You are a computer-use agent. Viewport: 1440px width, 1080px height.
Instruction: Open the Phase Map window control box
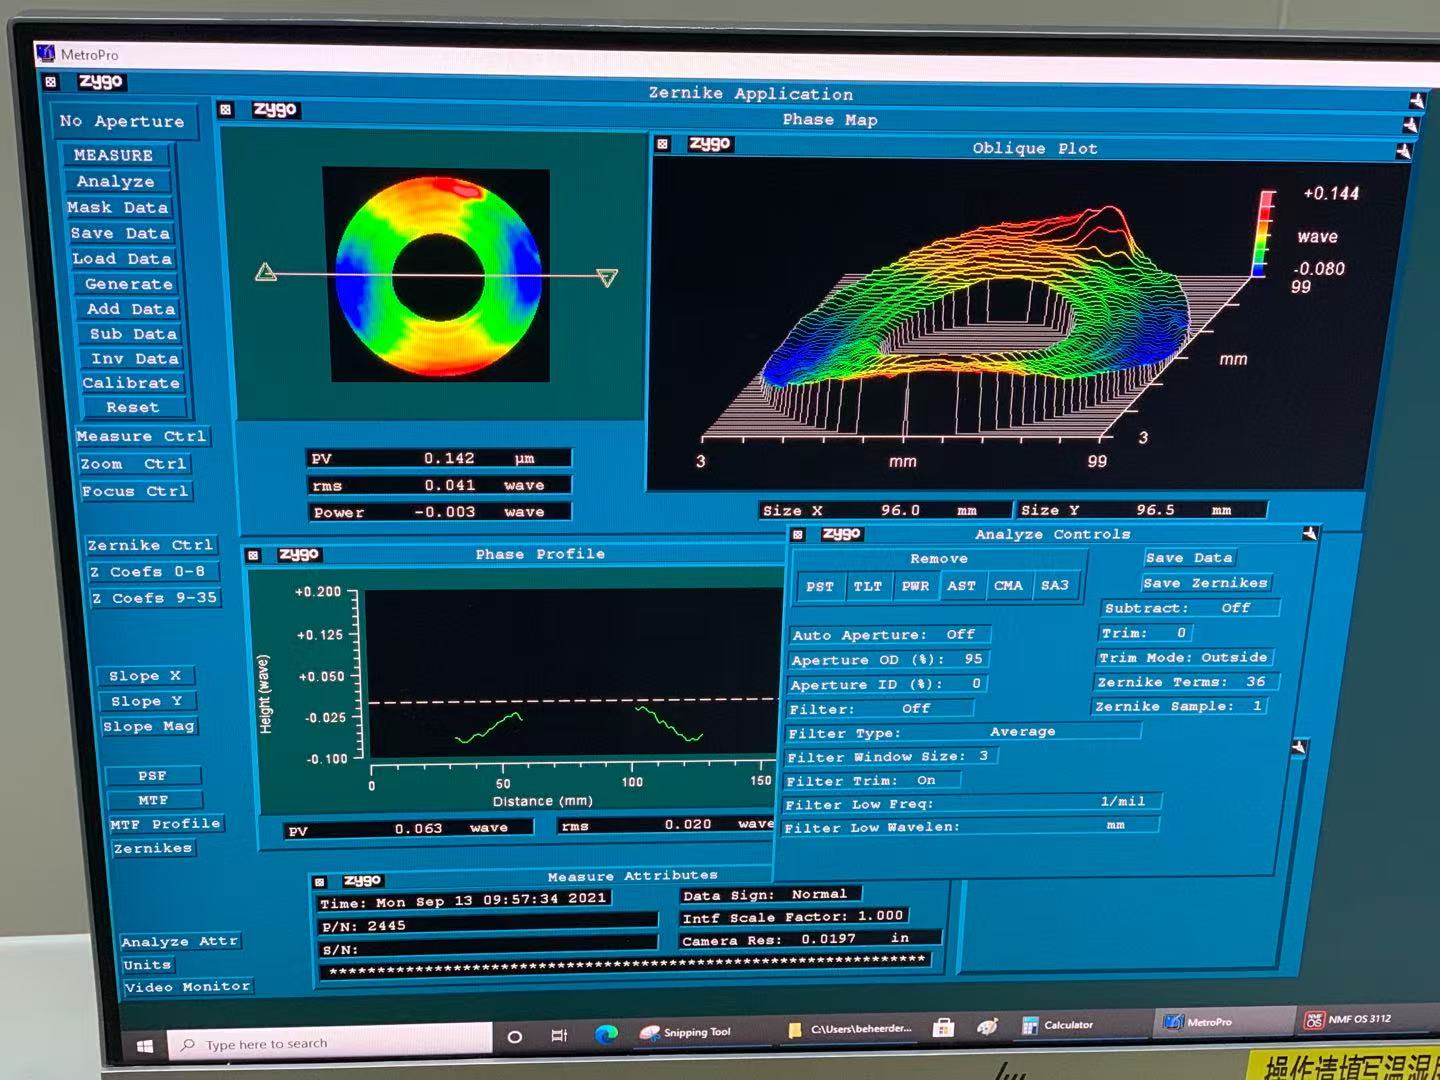click(x=226, y=110)
